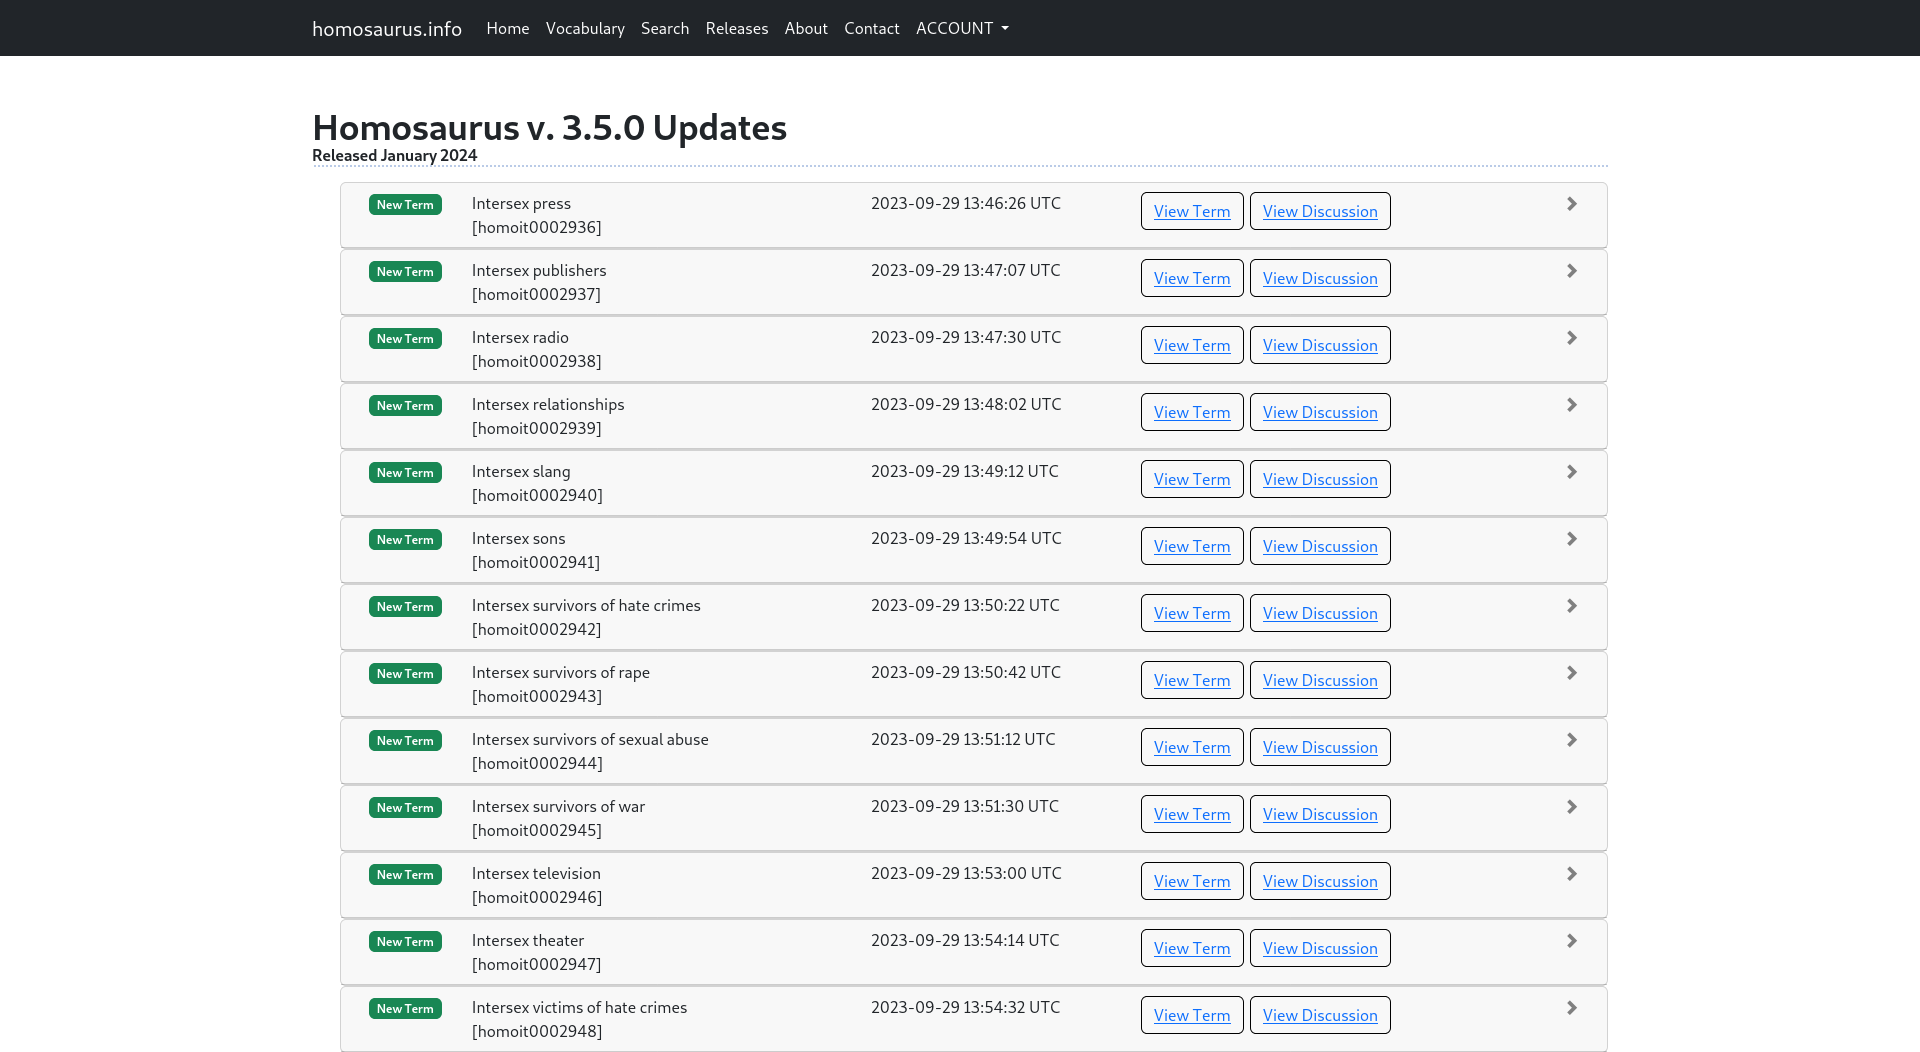The image size is (1920, 1052).
Task: Expand the Intersex slang row arrow
Action: tap(1571, 472)
